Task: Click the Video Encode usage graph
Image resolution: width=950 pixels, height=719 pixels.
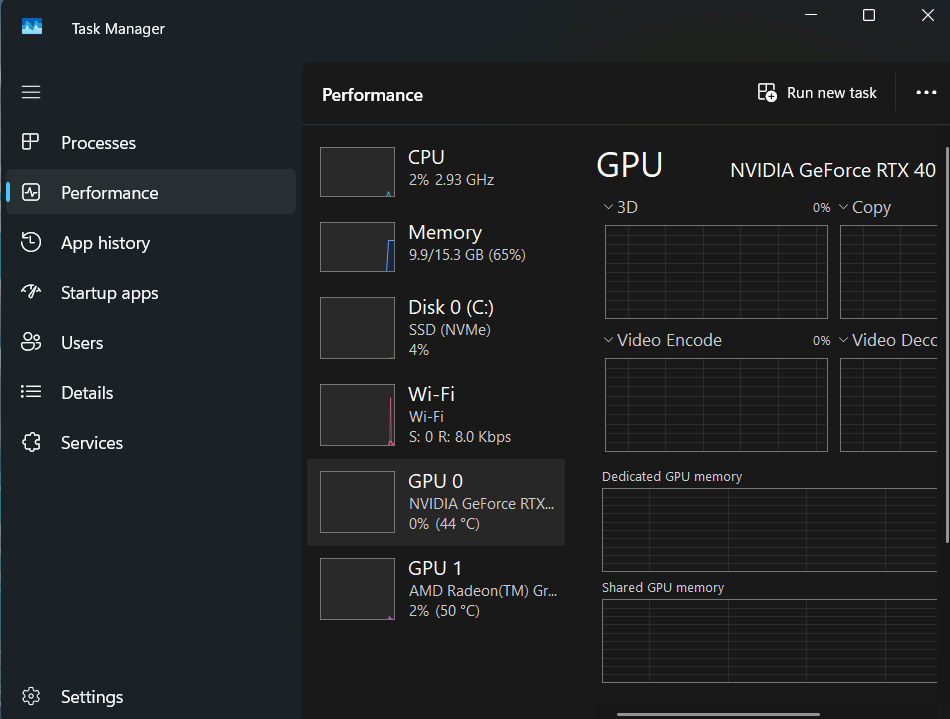Action: click(716, 405)
